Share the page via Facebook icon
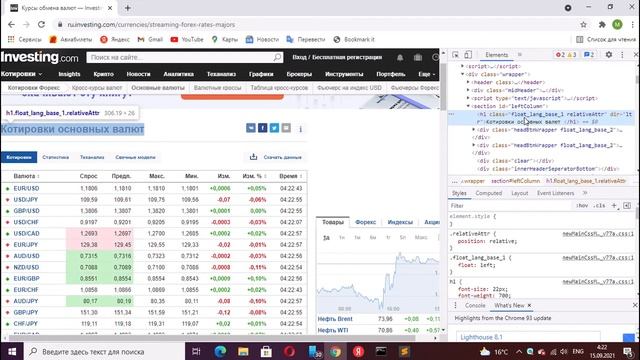640x360 pixels. 262,128
